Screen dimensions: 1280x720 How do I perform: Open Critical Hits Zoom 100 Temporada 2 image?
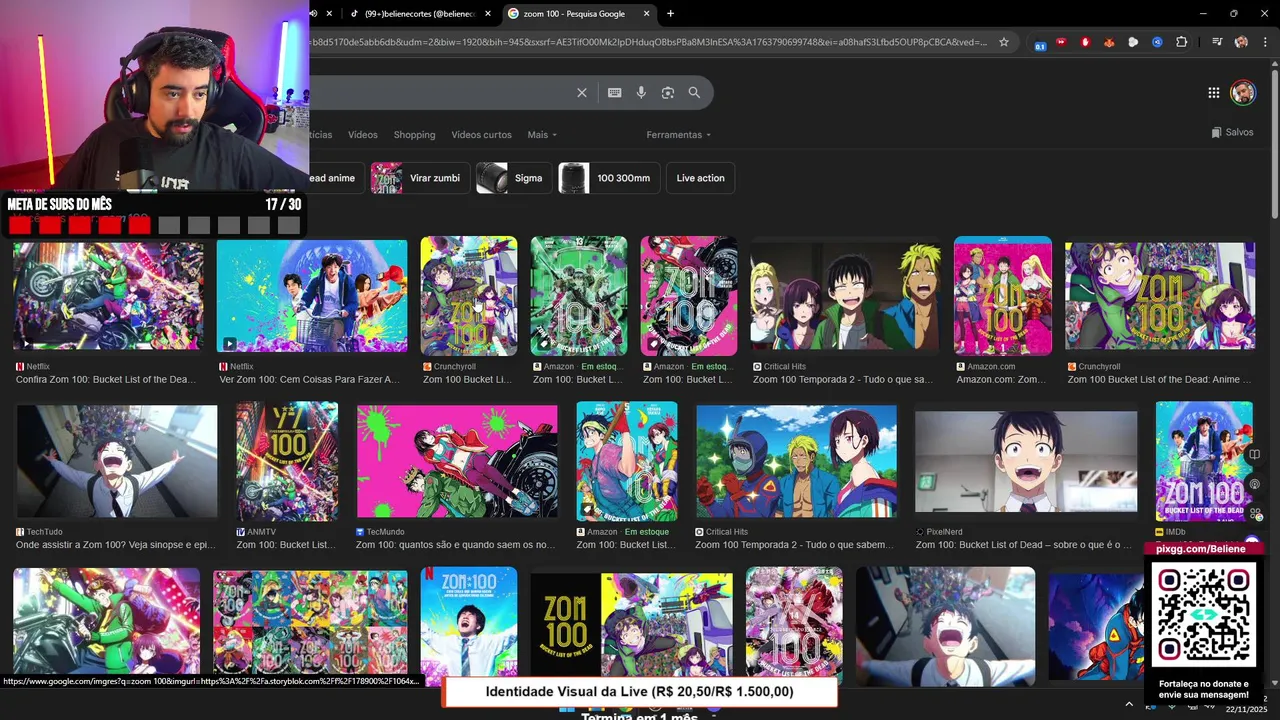[x=846, y=296]
